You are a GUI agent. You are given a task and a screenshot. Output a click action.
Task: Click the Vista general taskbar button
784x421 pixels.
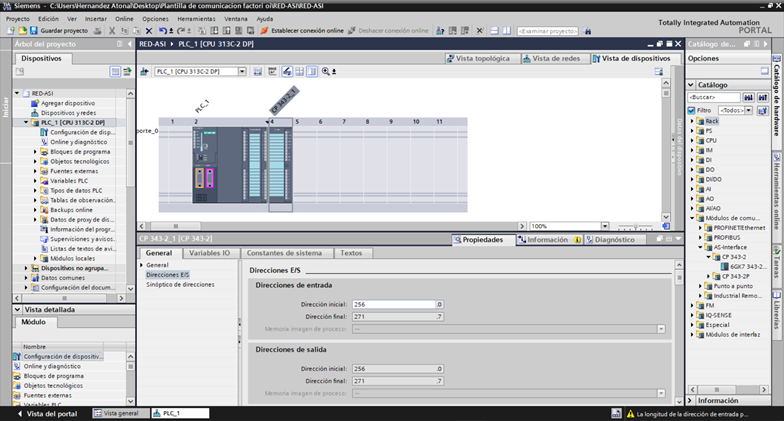(121, 414)
